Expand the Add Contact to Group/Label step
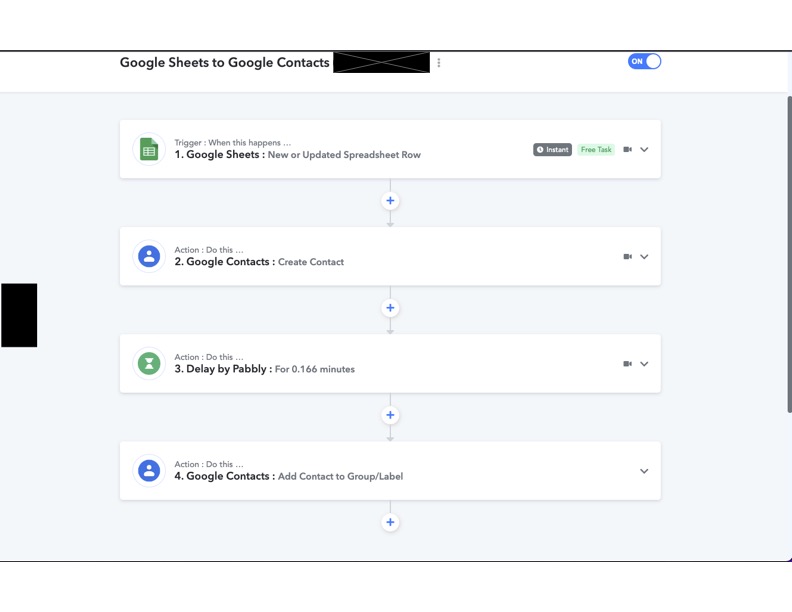 click(x=644, y=471)
